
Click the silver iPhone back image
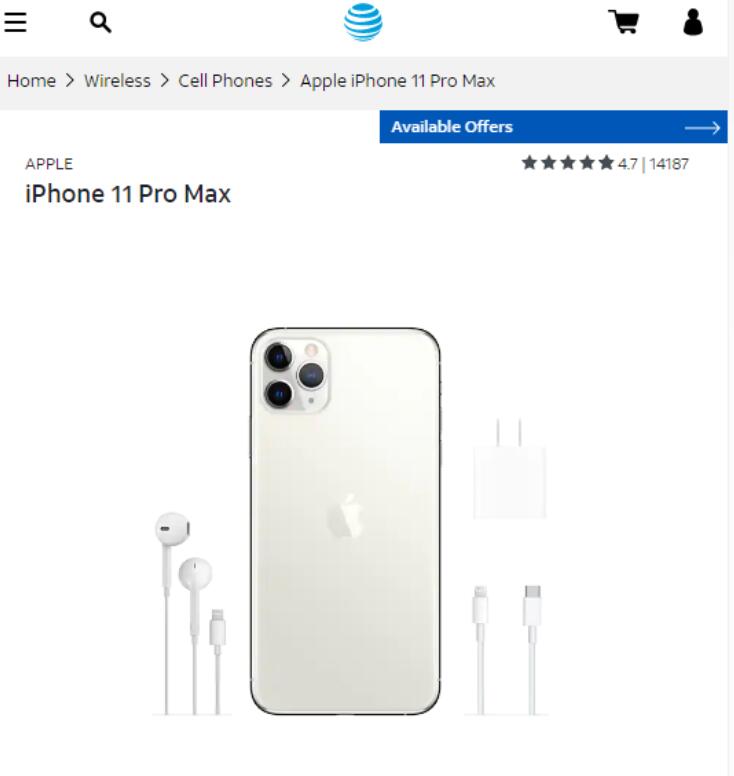point(345,521)
